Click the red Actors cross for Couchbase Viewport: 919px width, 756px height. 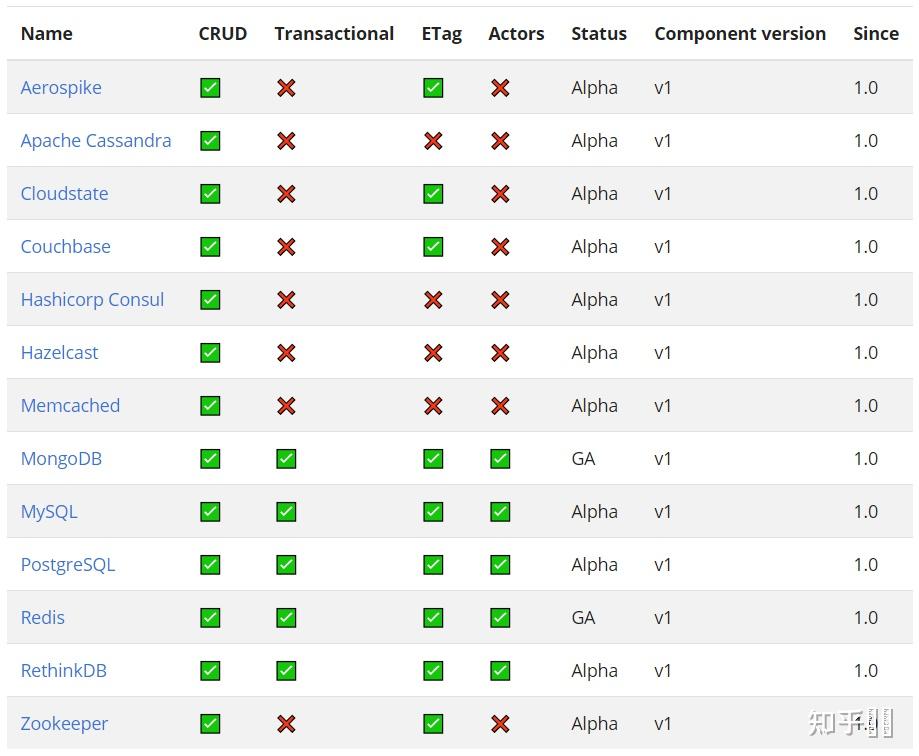coord(500,247)
